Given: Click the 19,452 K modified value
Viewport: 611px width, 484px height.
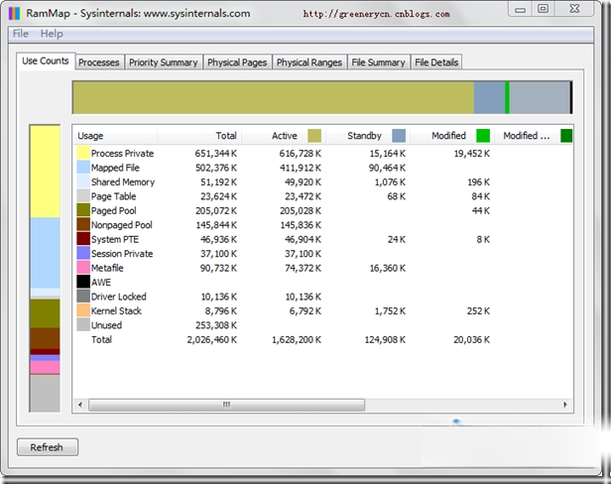Looking at the screenshot, I should point(471,154).
